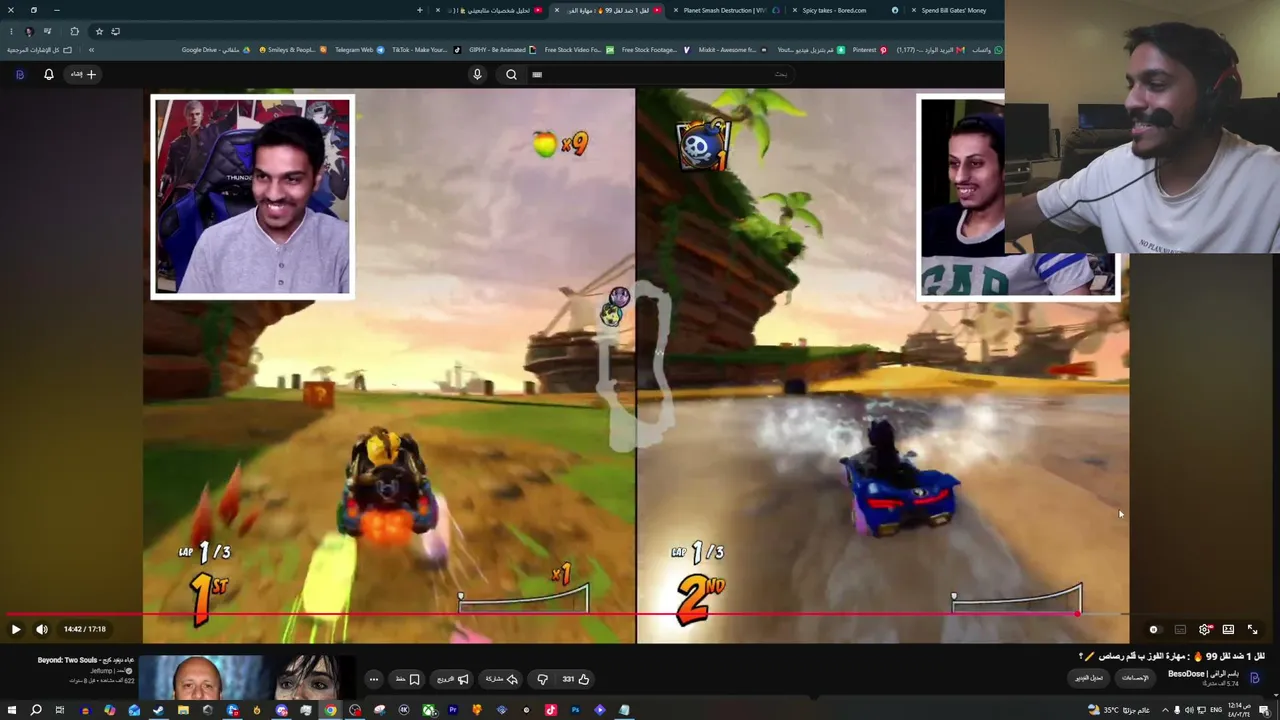Image resolution: width=1280 pixels, height=720 pixels.
Task: Switch ENG keyboard language indicator
Action: (1216, 710)
